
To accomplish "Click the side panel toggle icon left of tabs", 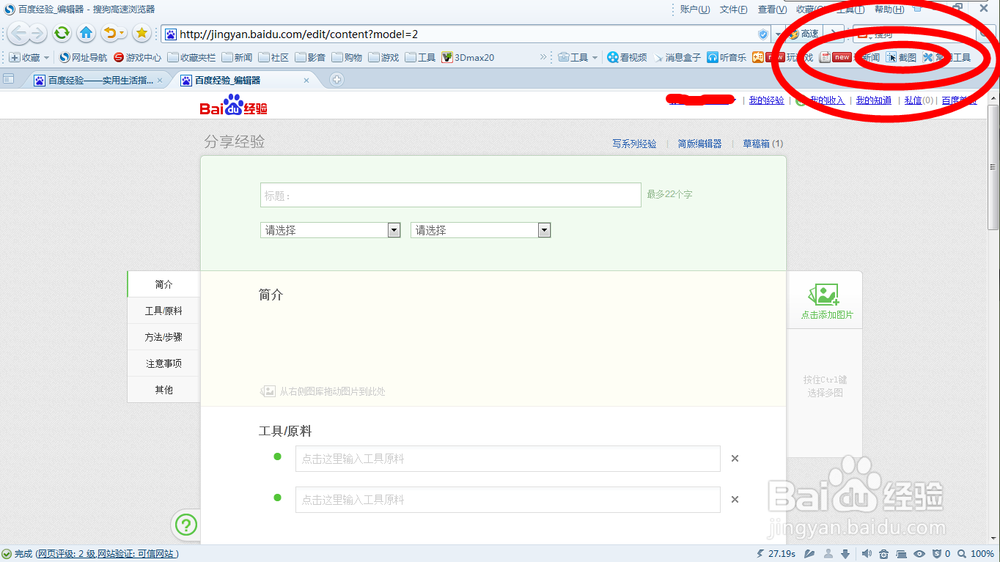I will 9,79.
